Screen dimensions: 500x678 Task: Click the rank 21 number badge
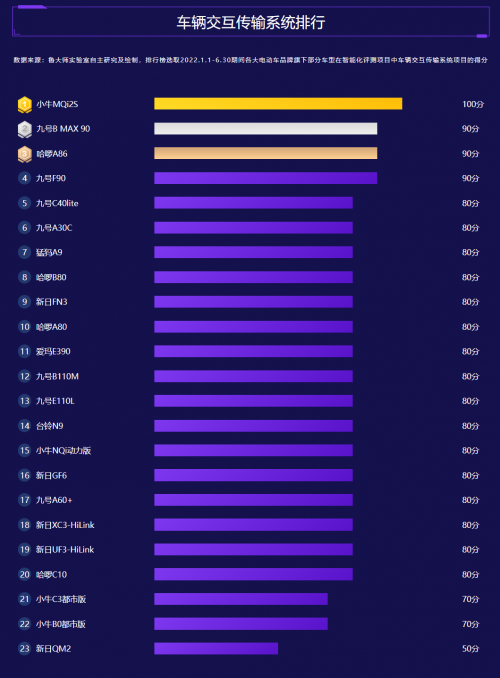click(x=25, y=599)
